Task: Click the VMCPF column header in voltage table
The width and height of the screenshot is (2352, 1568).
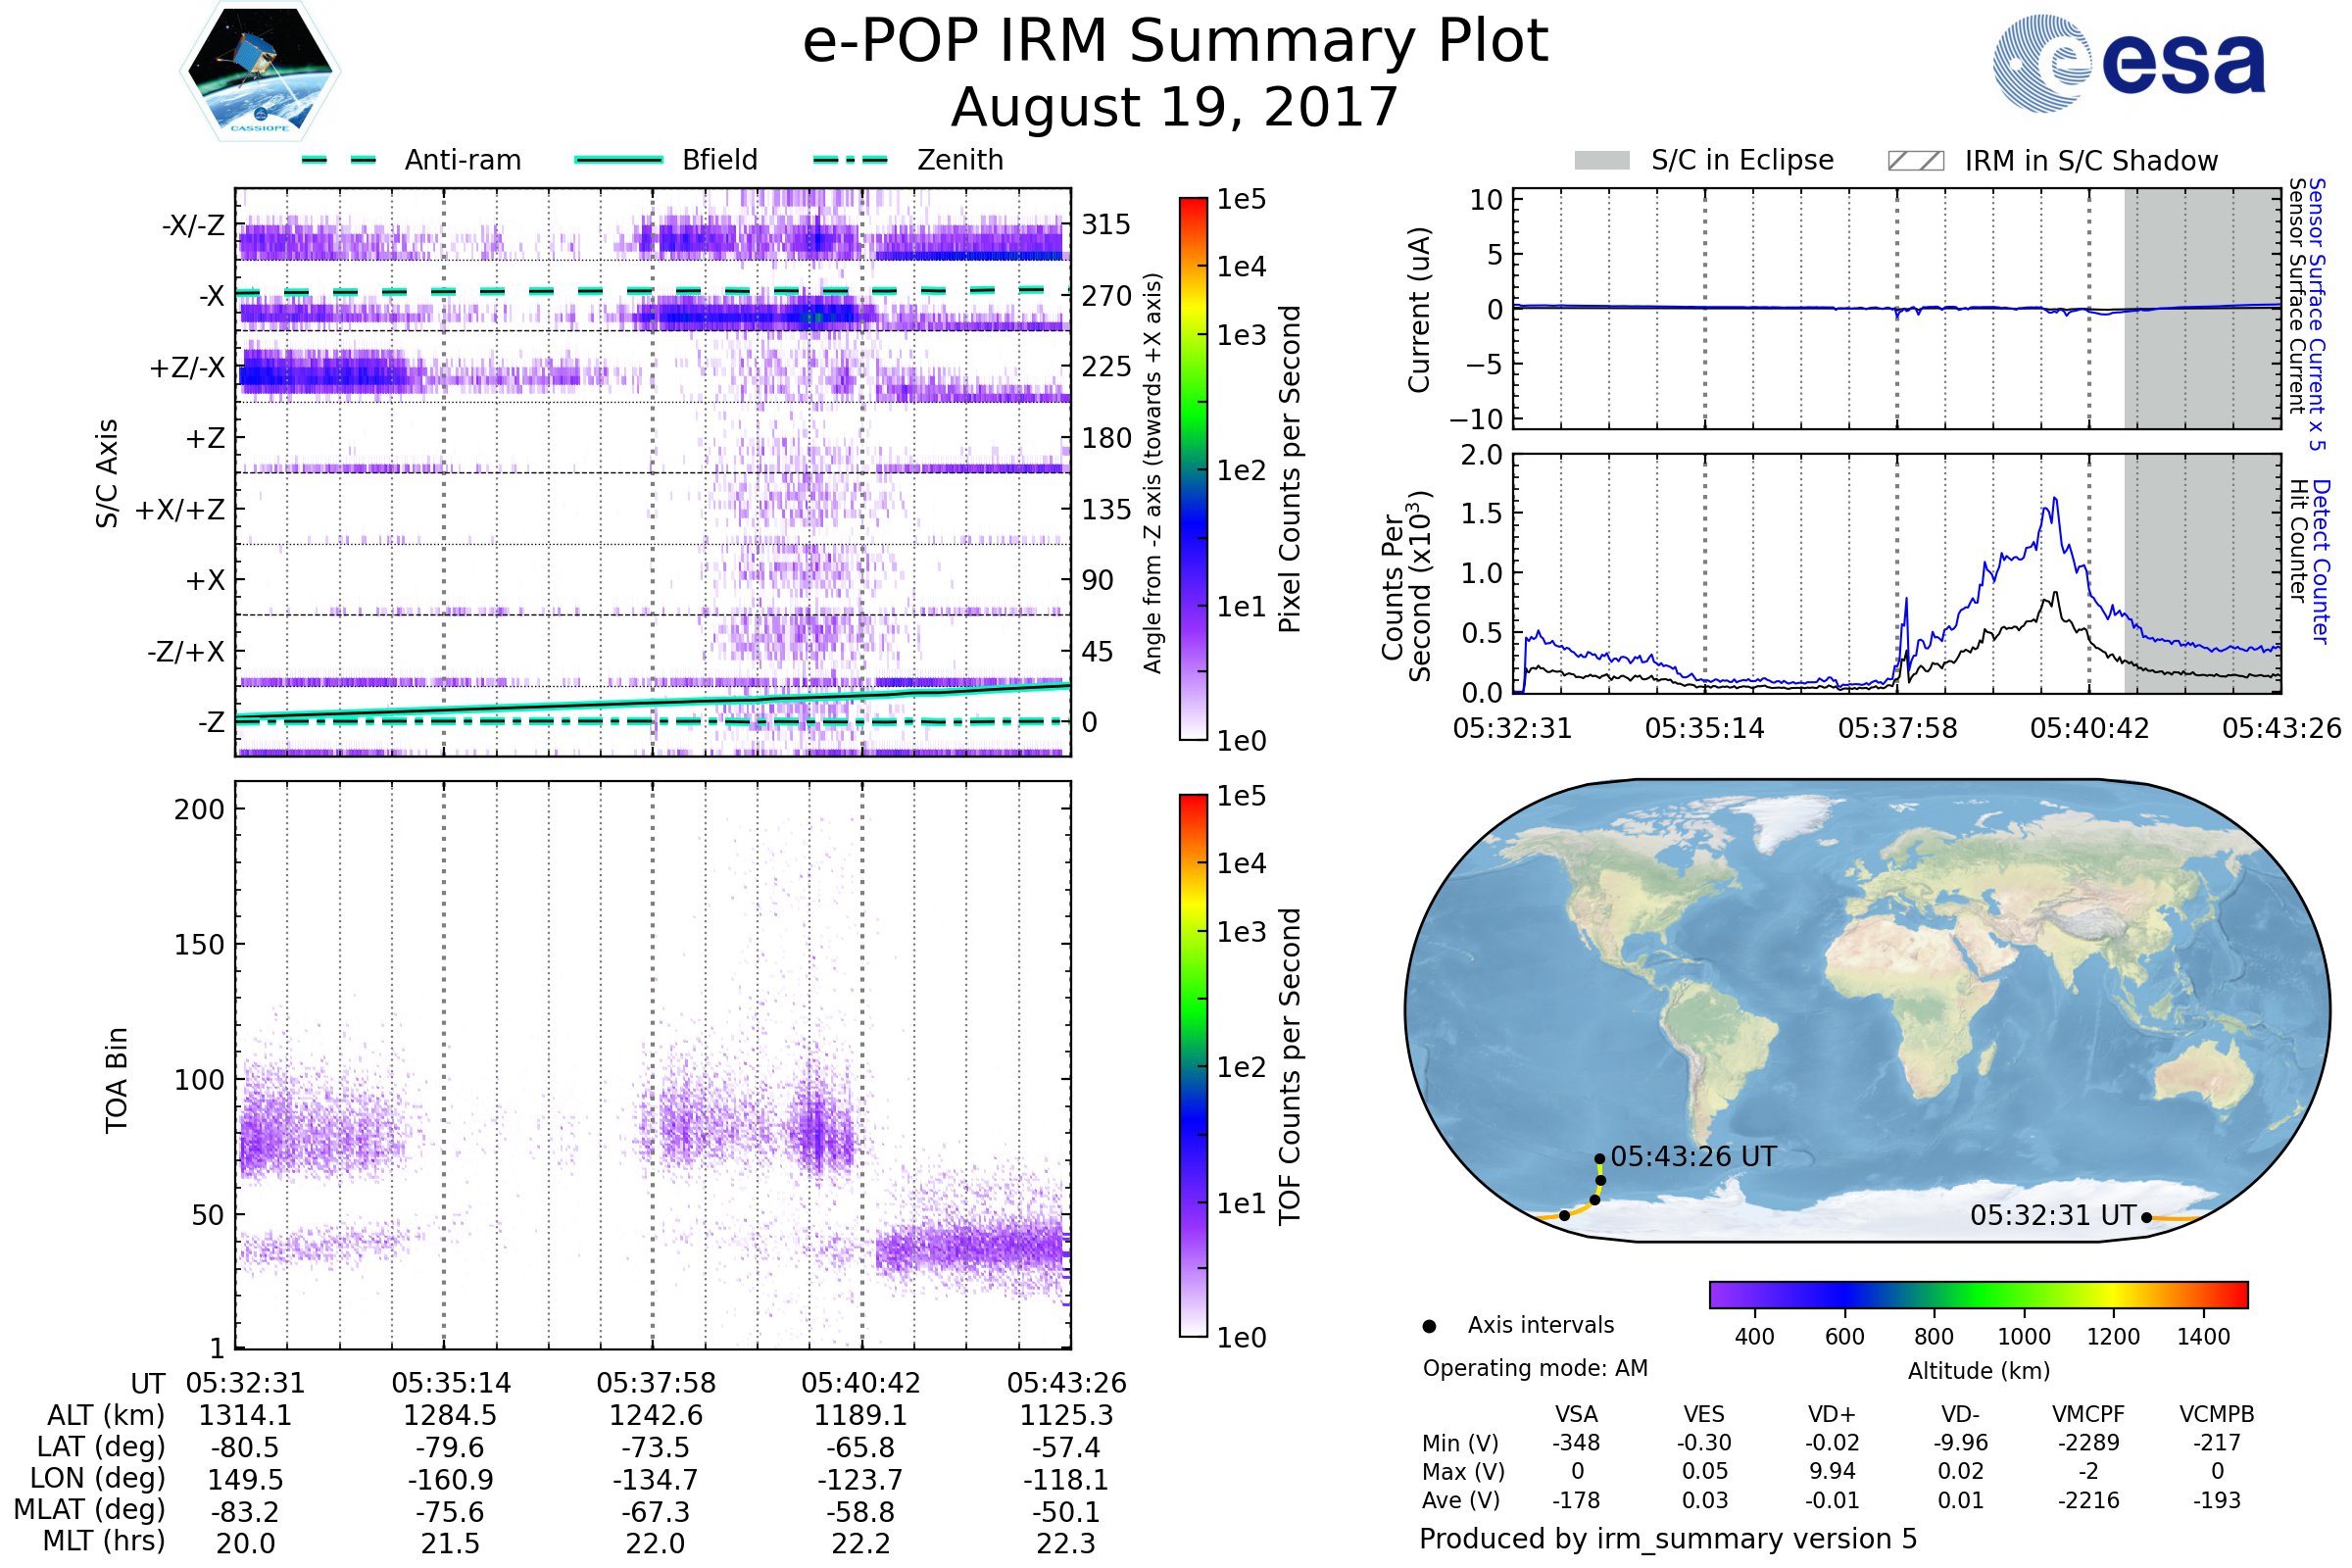Action: [2088, 1414]
